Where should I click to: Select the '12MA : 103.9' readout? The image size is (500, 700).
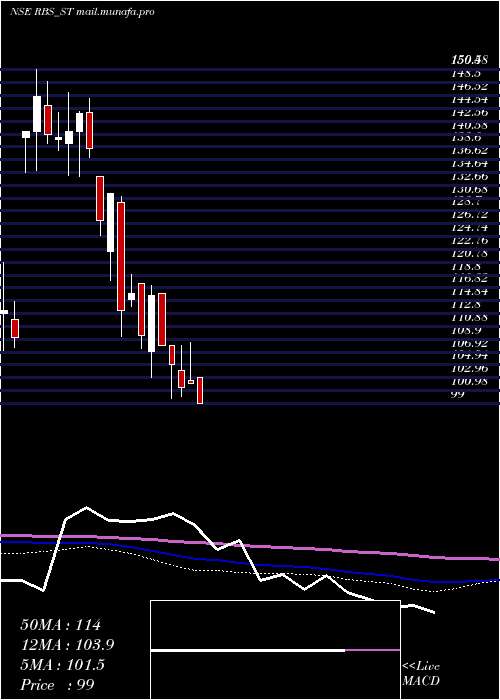67,645
